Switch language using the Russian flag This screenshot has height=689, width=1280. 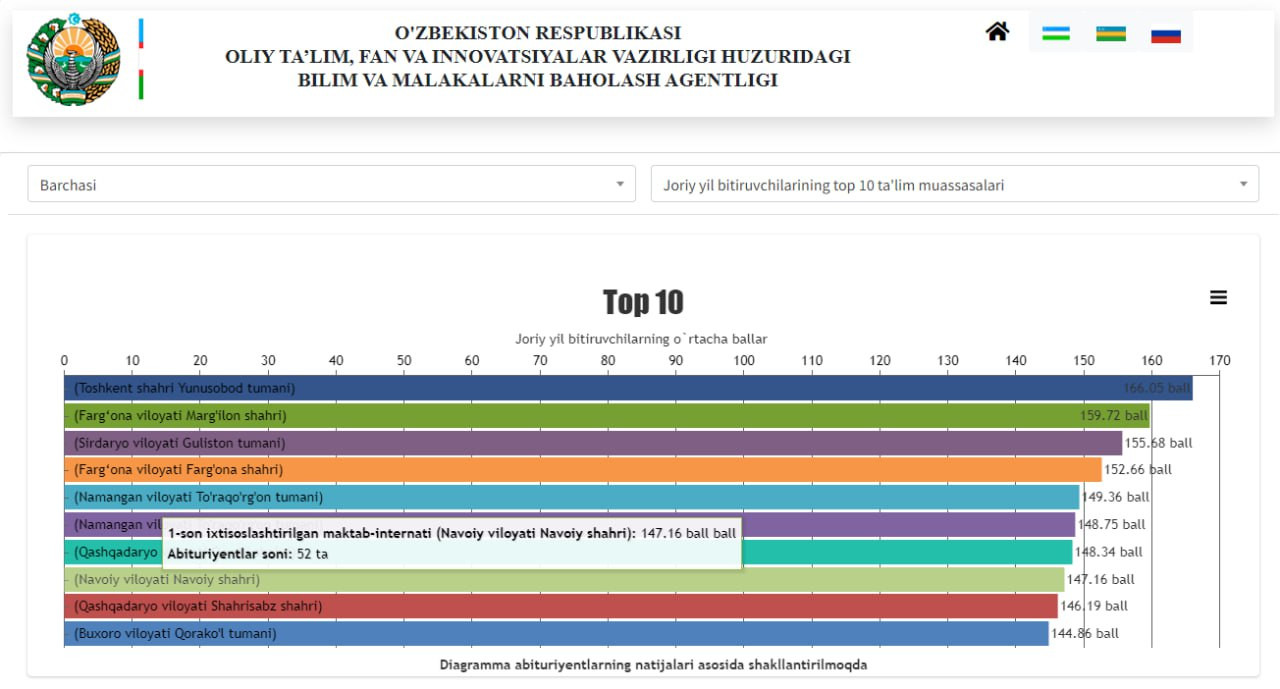[x=1166, y=35]
